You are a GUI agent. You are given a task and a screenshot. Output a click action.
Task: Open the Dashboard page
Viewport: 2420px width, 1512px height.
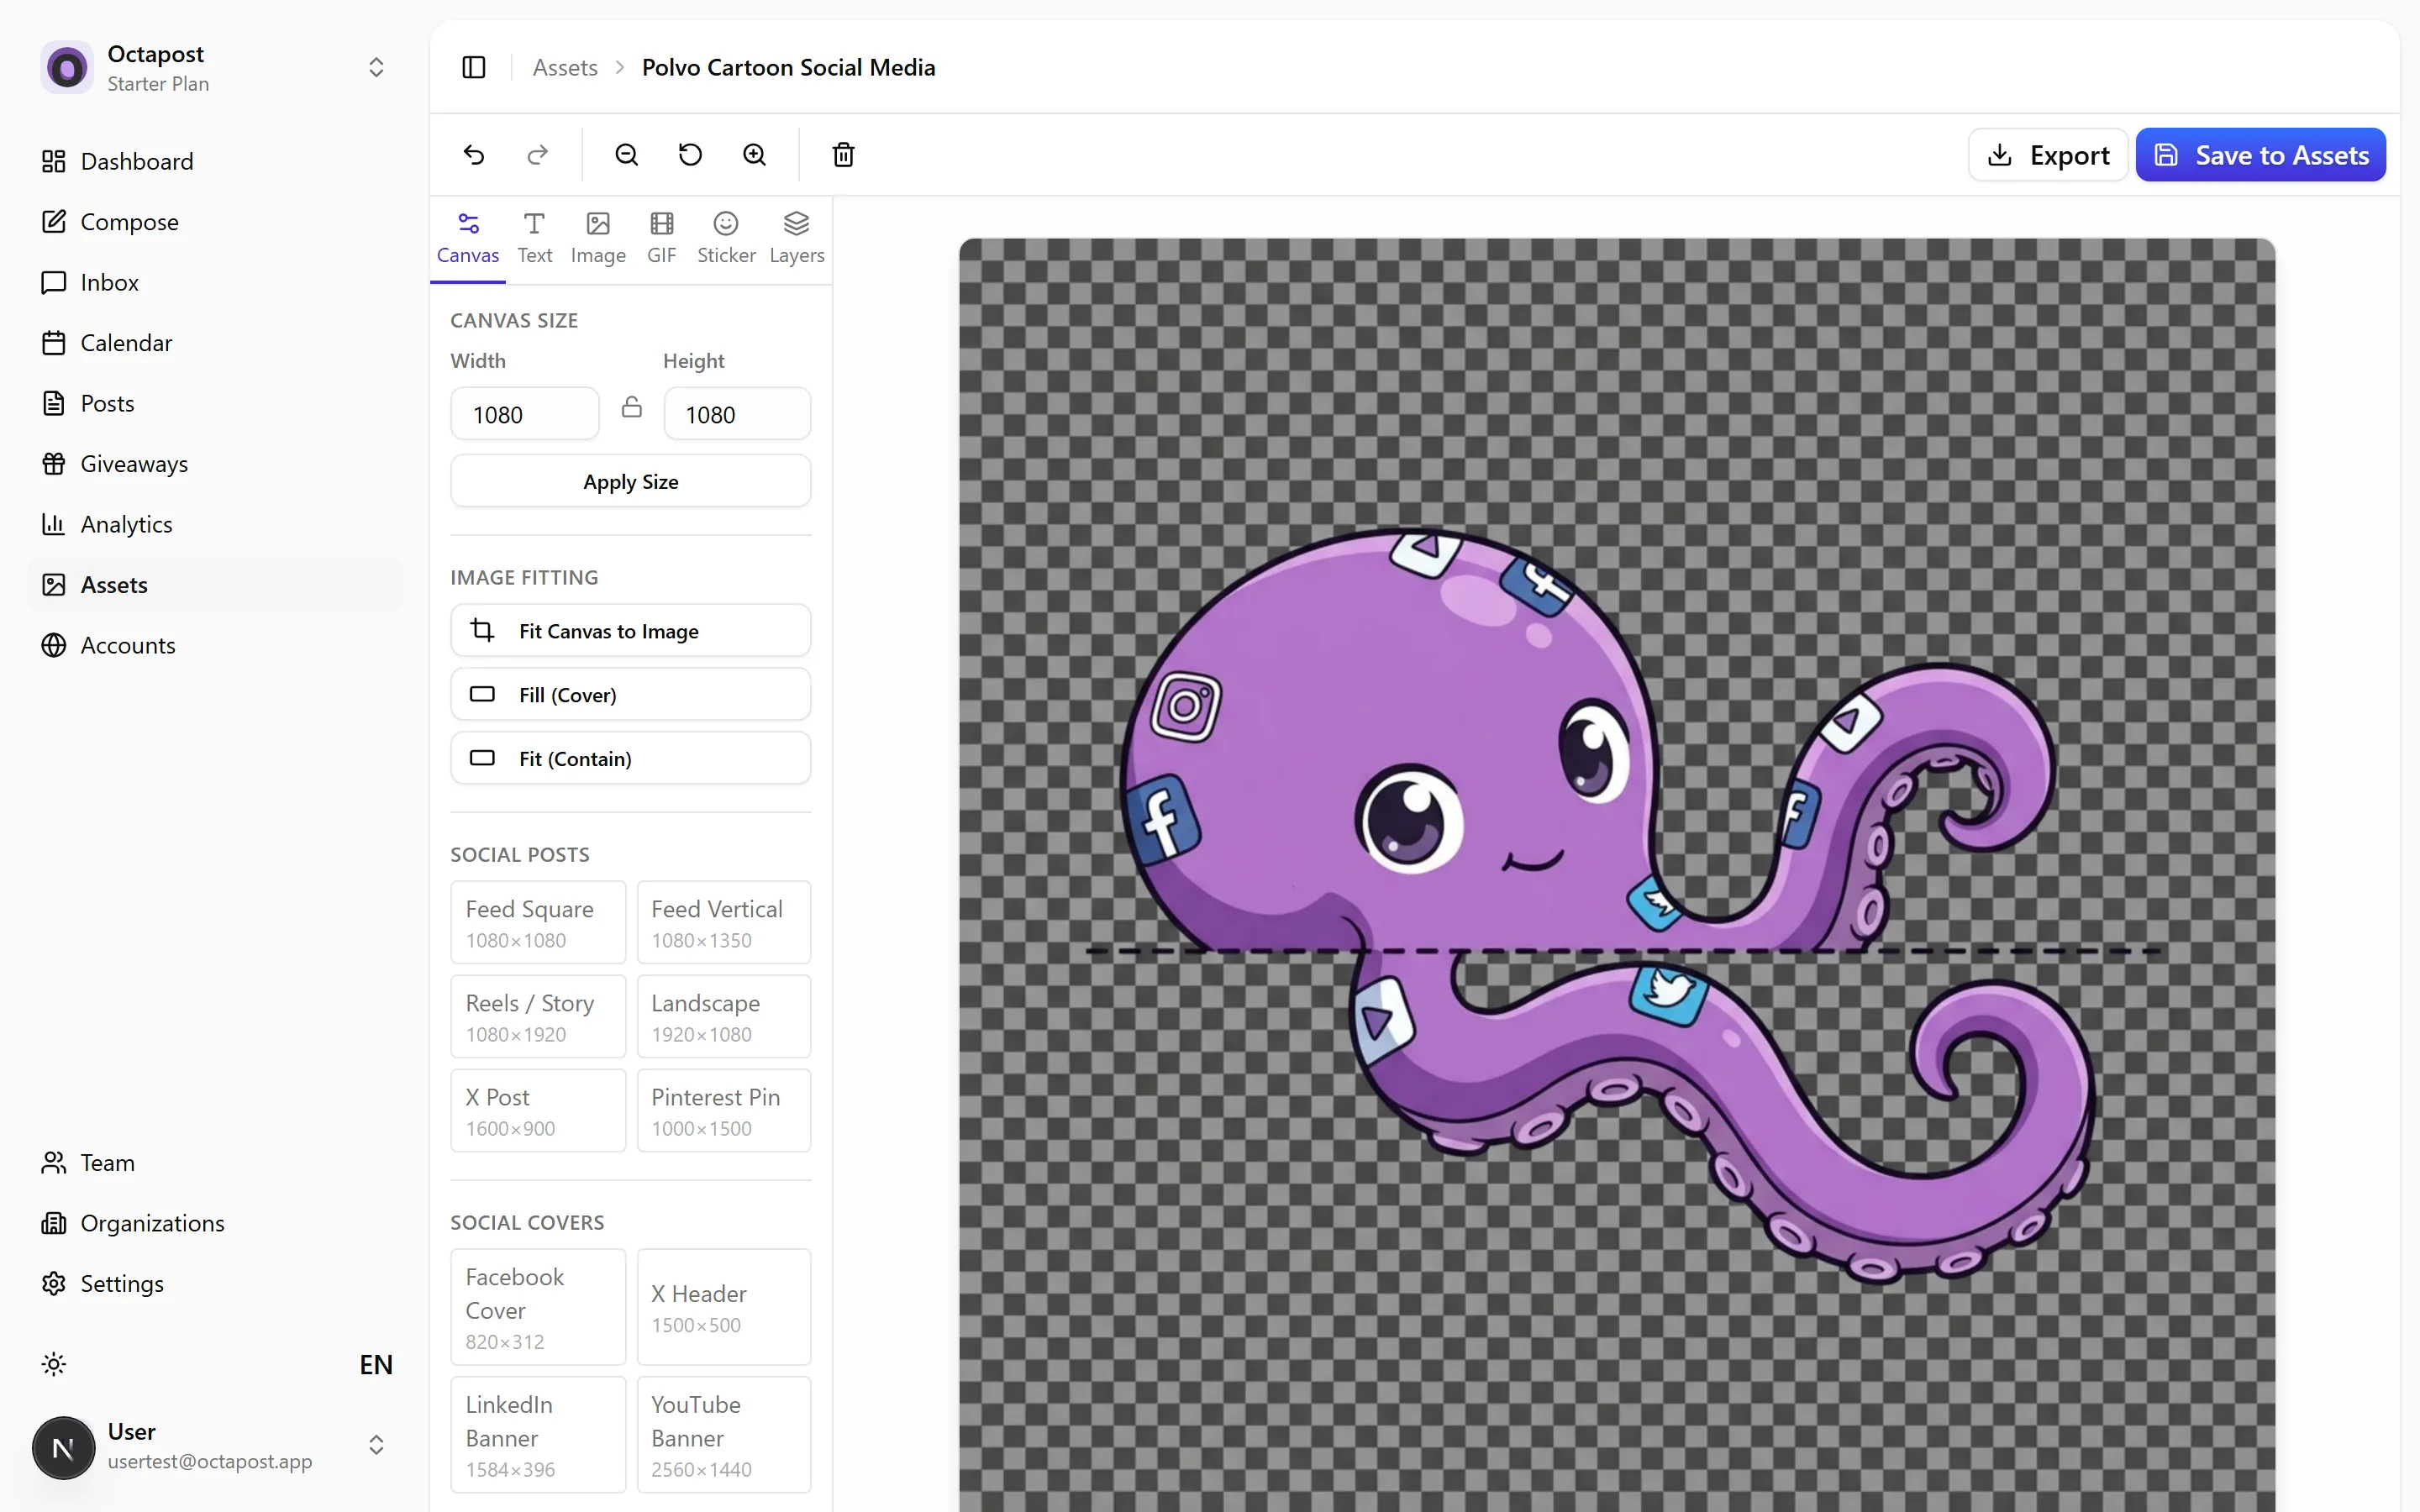pyautogui.click(x=215, y=161)
